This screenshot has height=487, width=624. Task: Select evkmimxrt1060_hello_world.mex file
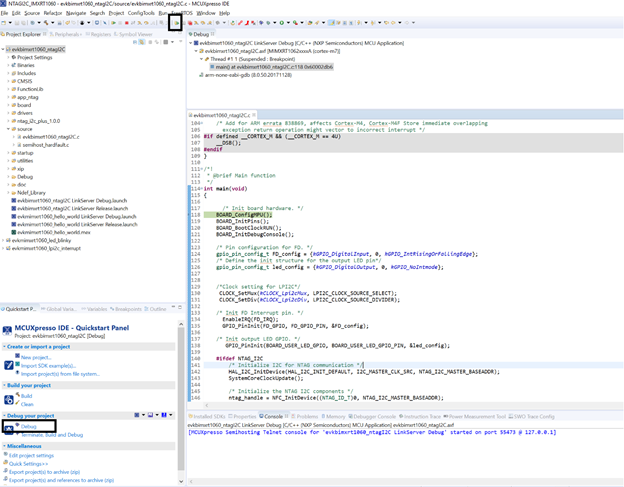coord(54,232)
